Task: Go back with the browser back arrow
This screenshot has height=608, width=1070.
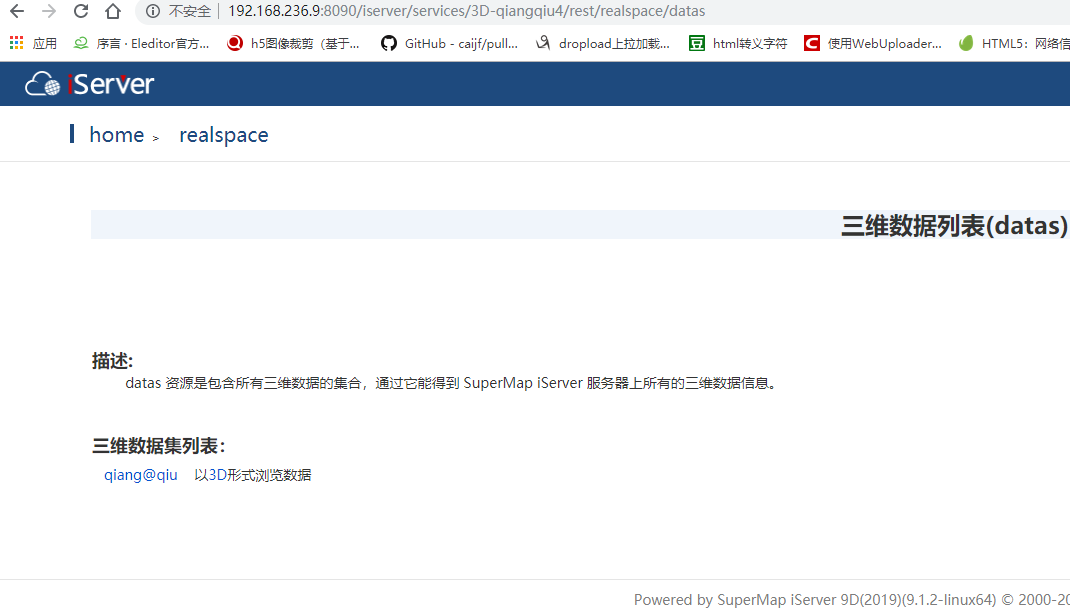Action: pyautogui.click(x=16, y=11)
